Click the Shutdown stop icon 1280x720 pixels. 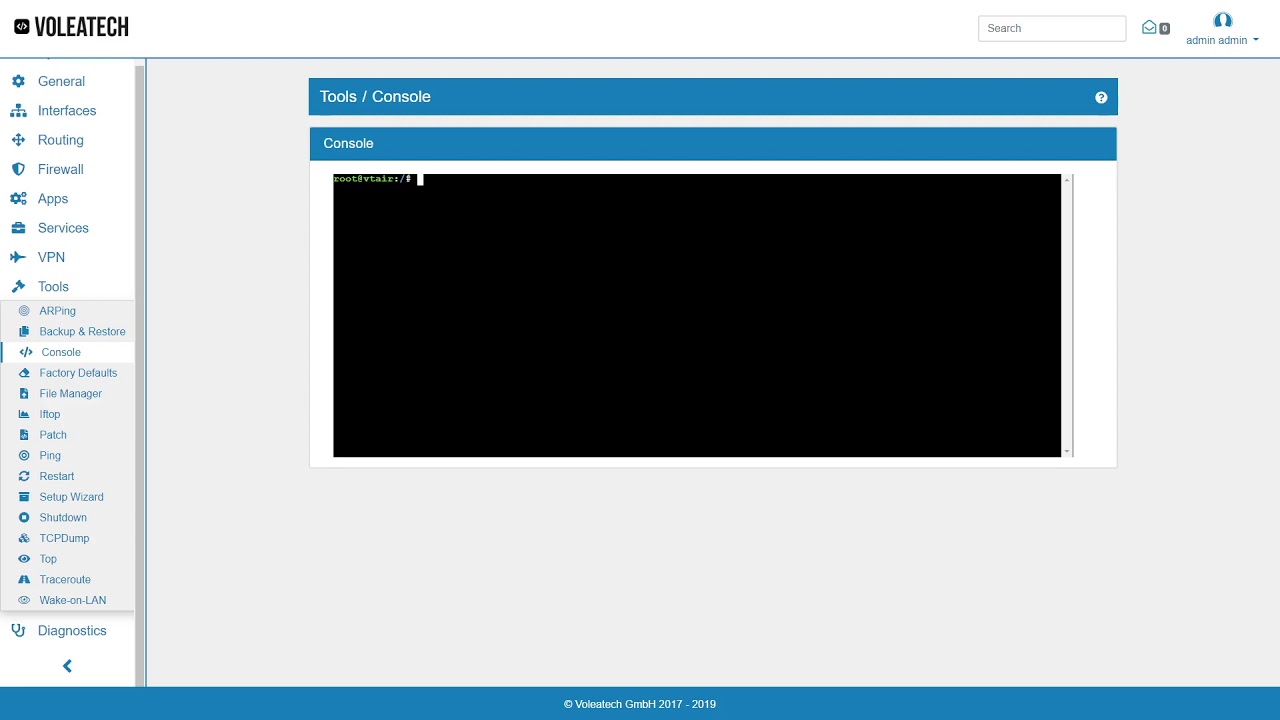coord(24,517)
